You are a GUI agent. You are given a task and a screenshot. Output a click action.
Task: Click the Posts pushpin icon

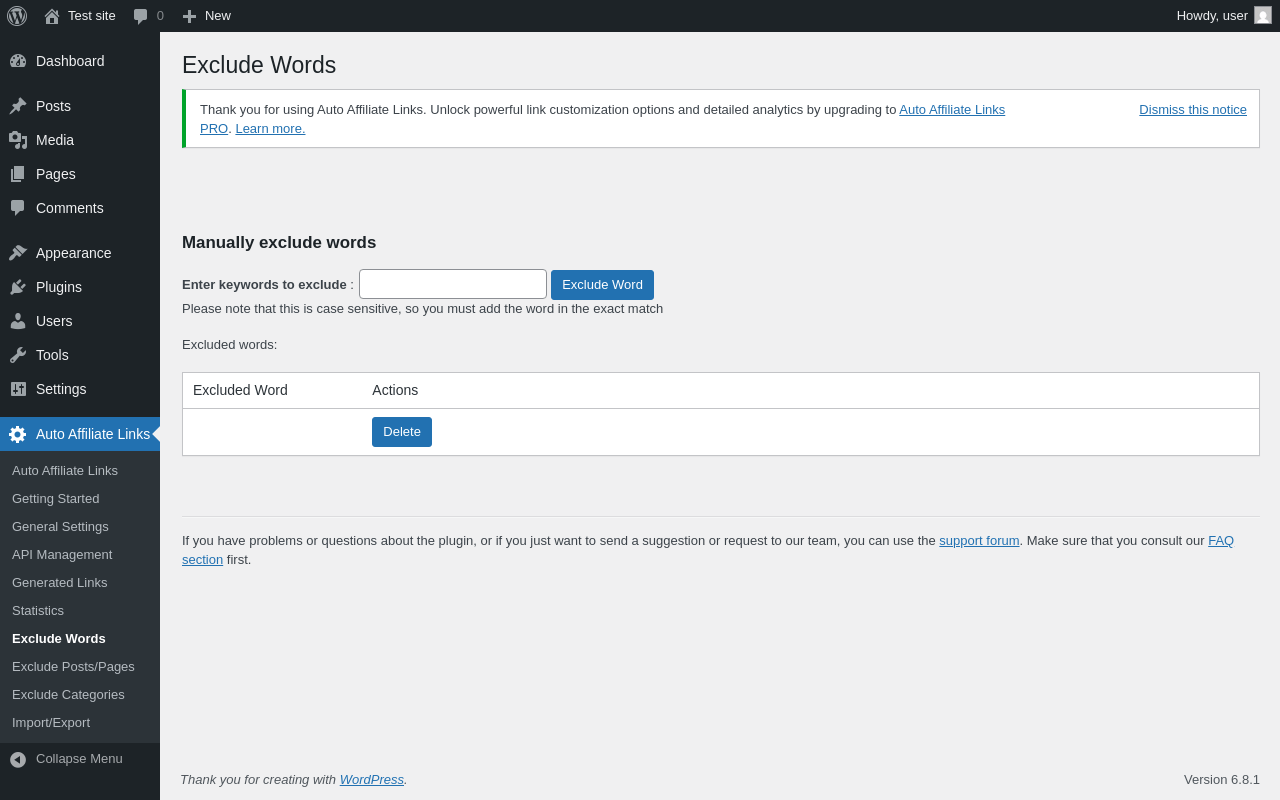(x=18, y=106)
